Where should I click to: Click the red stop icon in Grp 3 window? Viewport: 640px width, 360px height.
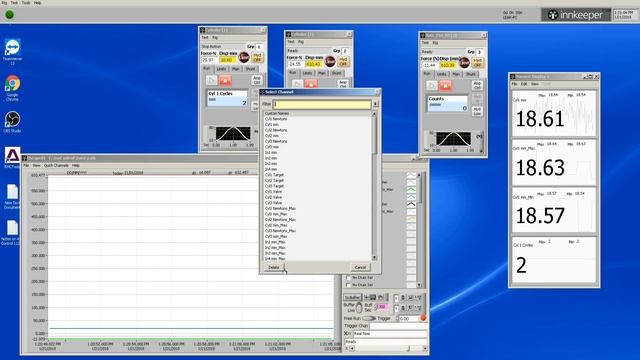445,85
